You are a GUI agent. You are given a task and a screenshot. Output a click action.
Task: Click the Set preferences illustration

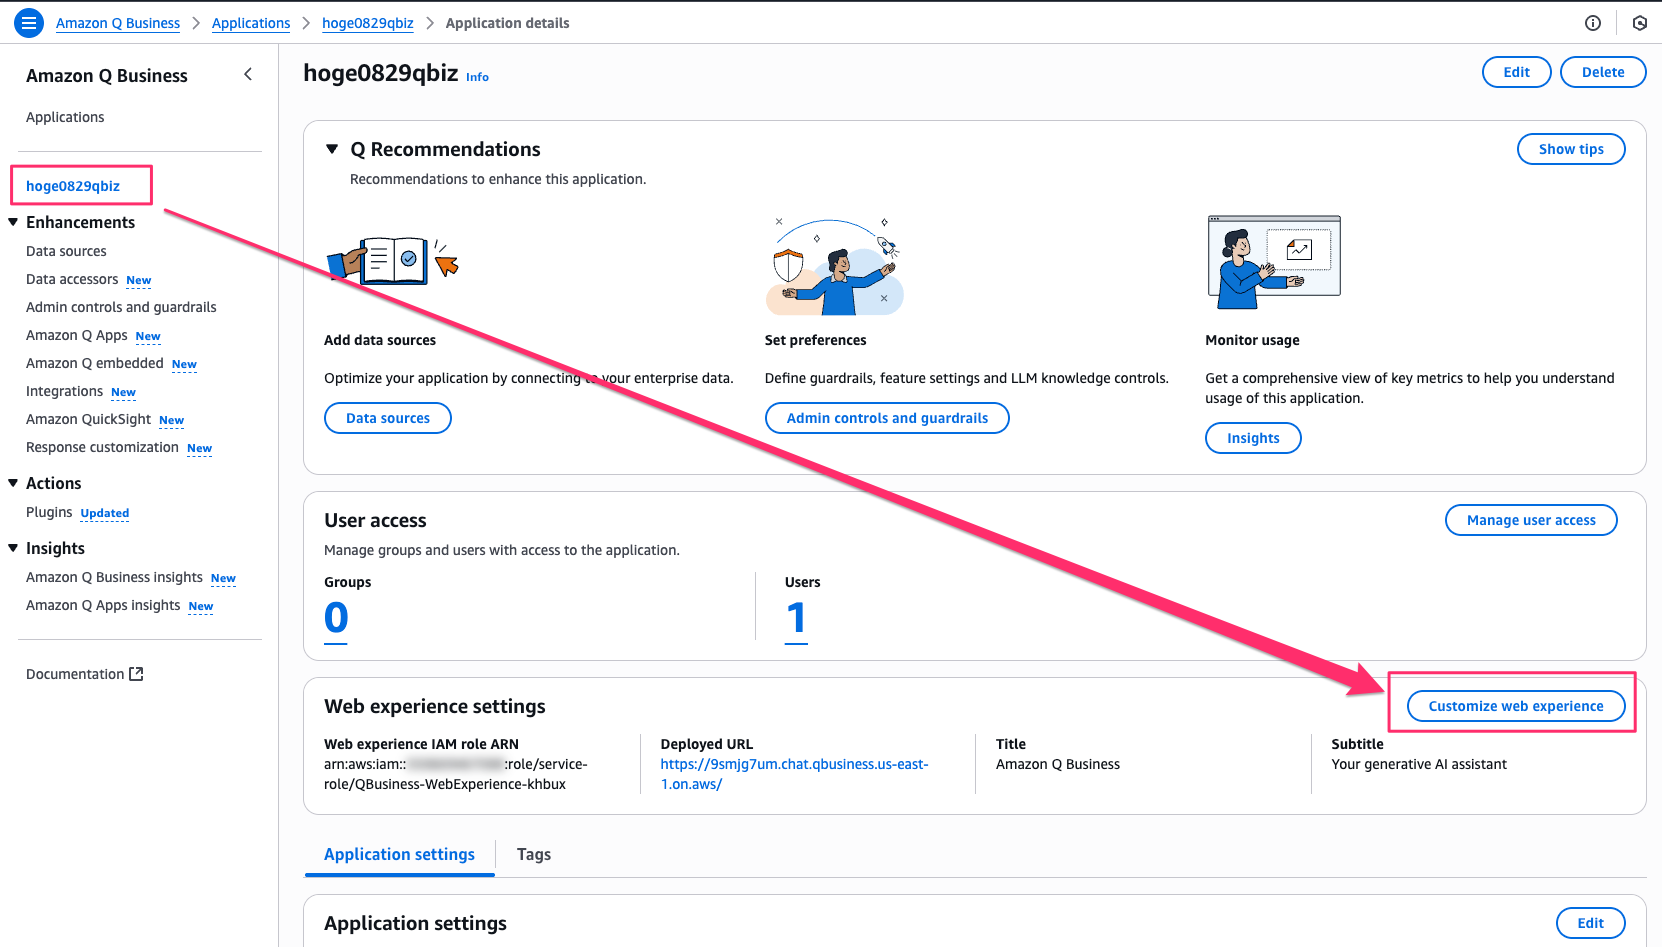coord(834,266)
